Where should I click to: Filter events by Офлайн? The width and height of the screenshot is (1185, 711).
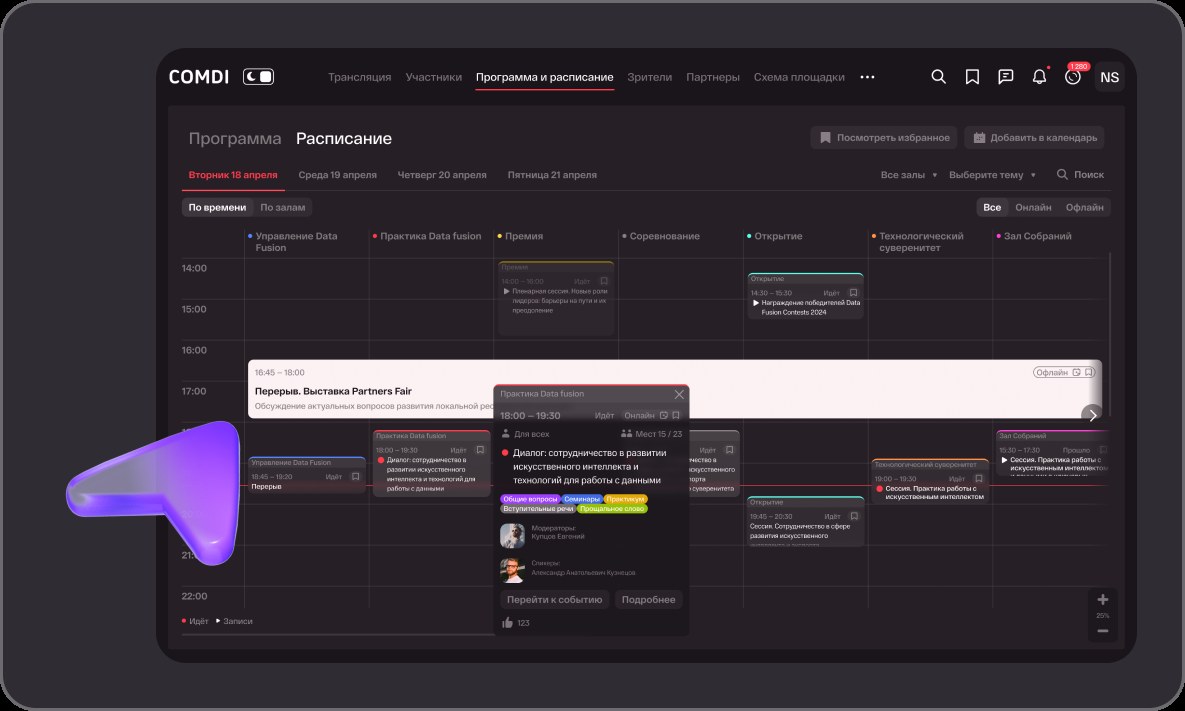pyautogui.click(x=1084, y=207)
